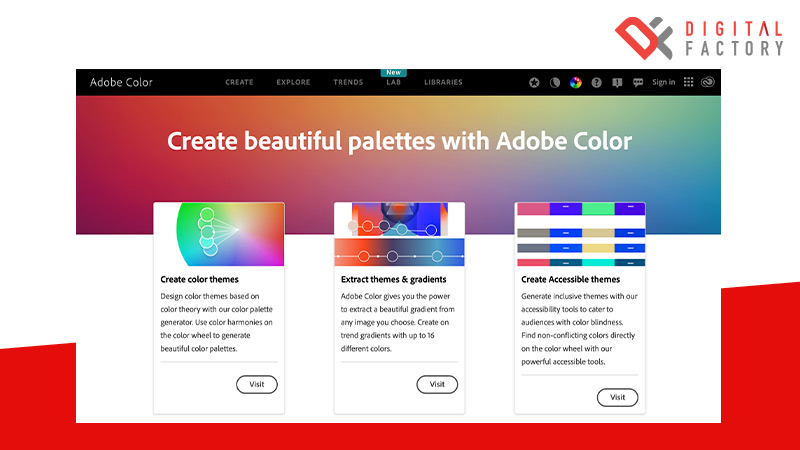The height and width of the screenshot is (450, 800).
Task: Open the color wheel icon in header
Action: (x=576, y=82)
